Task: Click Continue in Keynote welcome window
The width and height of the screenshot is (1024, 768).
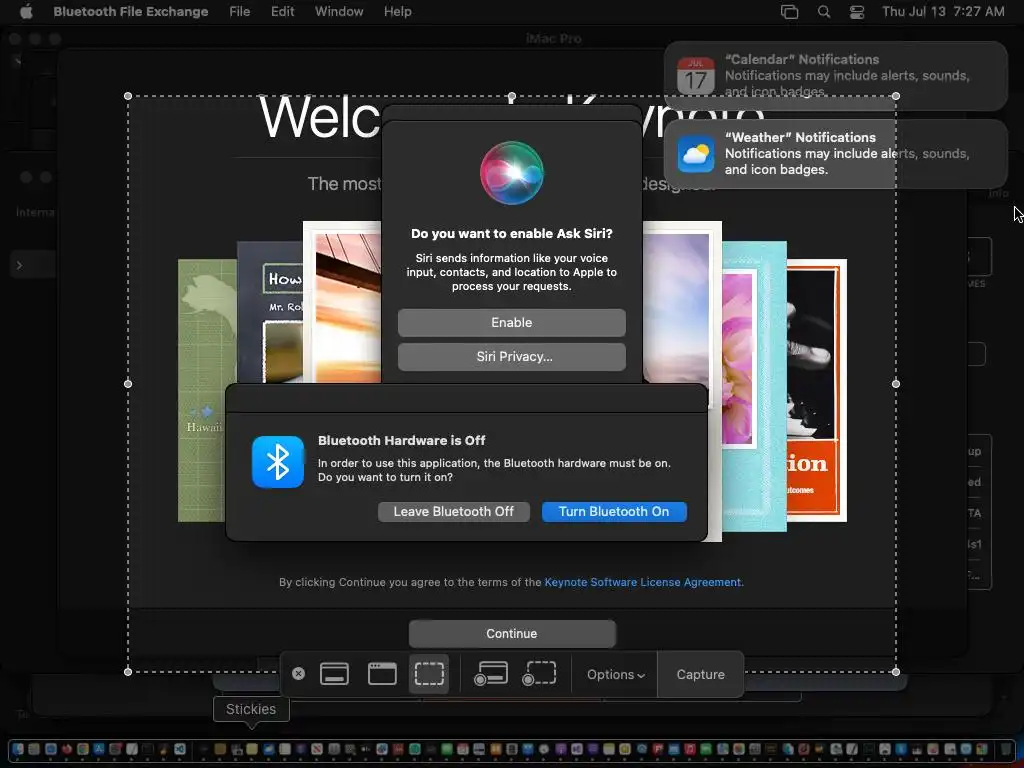Action: [x=511, y=633]
